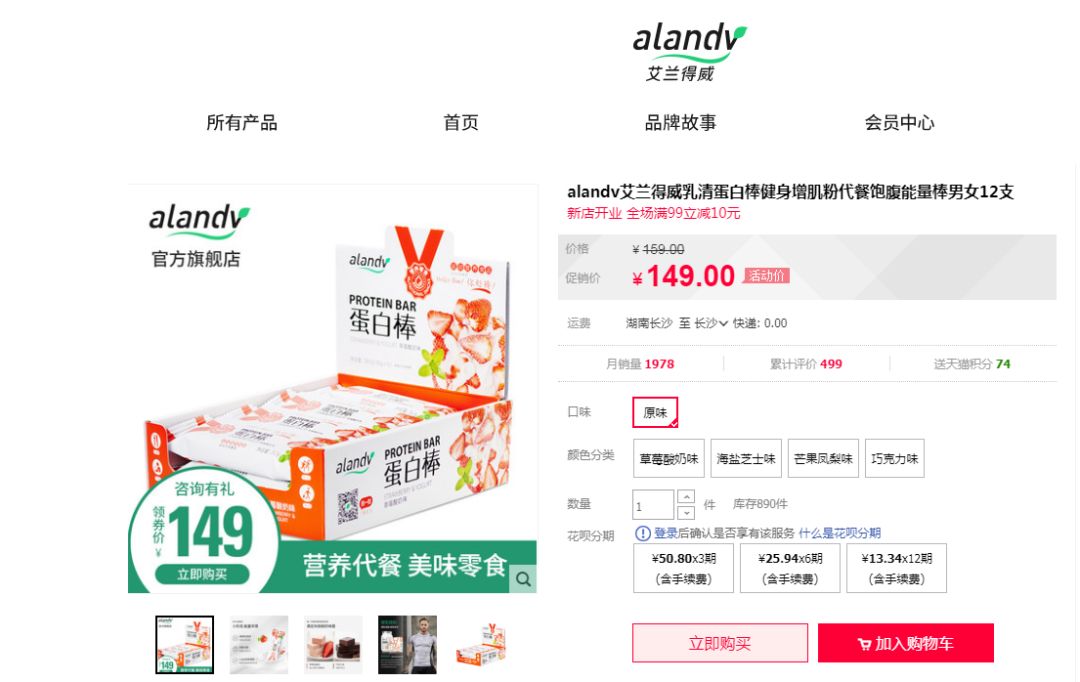The width and height of the screenshot is (1080, 682).
Task: Click the quantity input field
Action: tap(653, 505)
